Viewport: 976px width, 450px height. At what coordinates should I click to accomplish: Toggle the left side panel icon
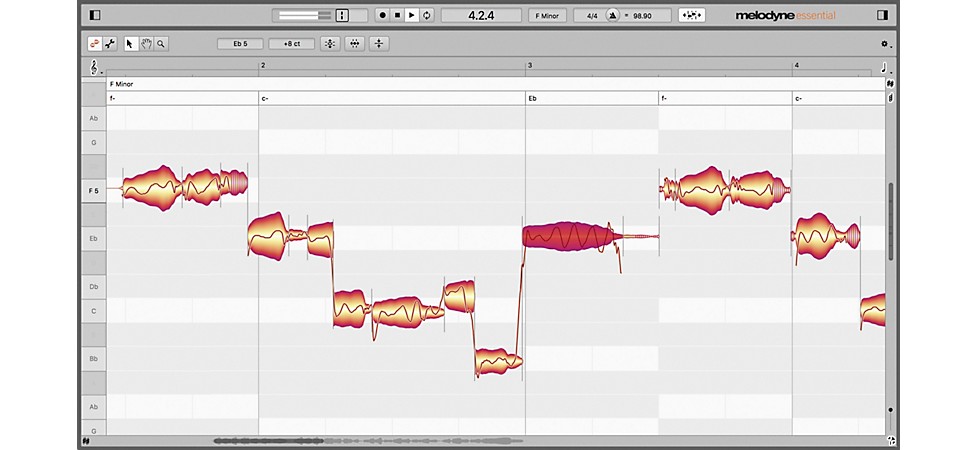point(95,15)
